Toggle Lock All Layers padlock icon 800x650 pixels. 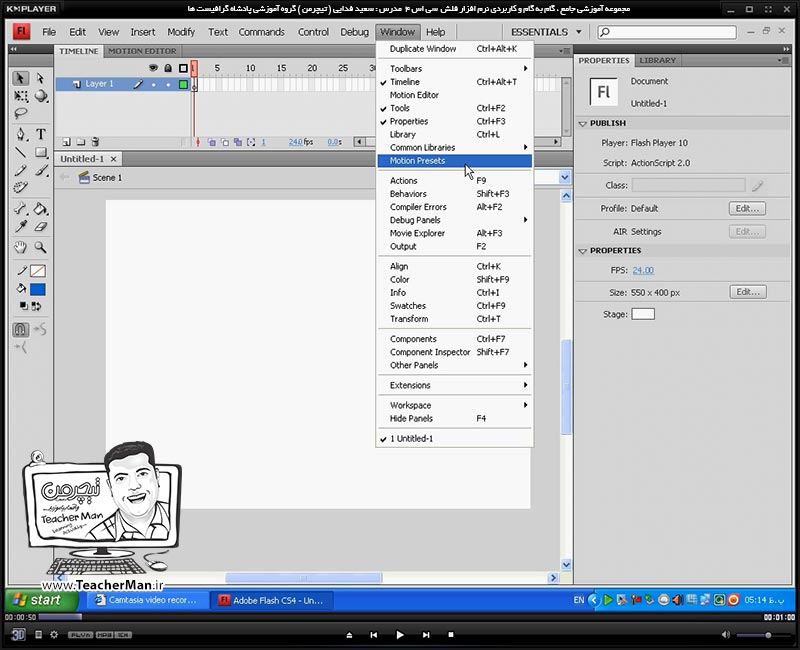(x=168, y=68)
